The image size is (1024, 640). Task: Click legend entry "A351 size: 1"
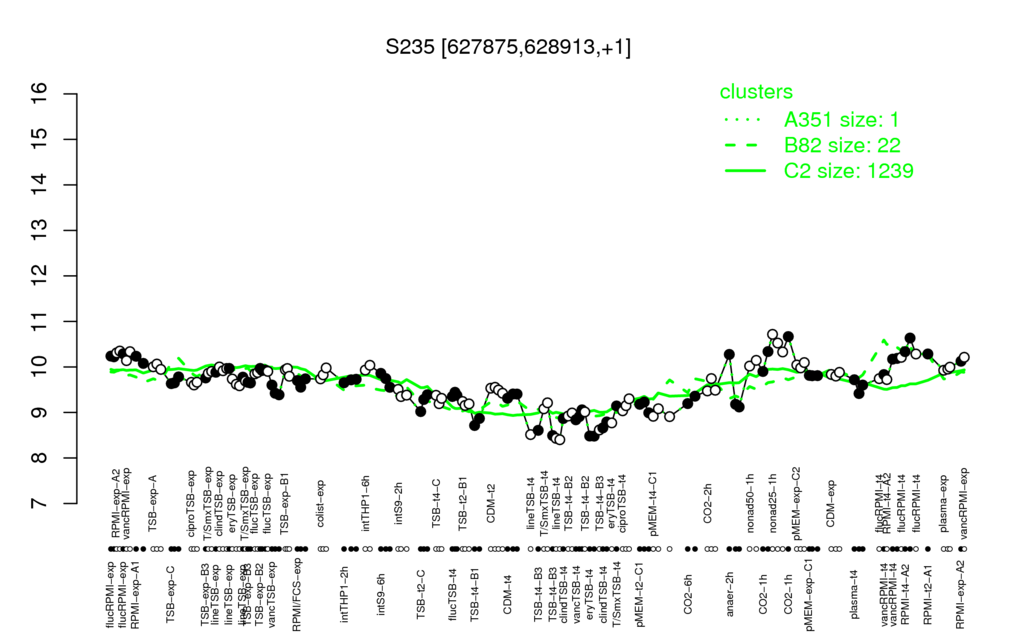[x=842, y=120]
